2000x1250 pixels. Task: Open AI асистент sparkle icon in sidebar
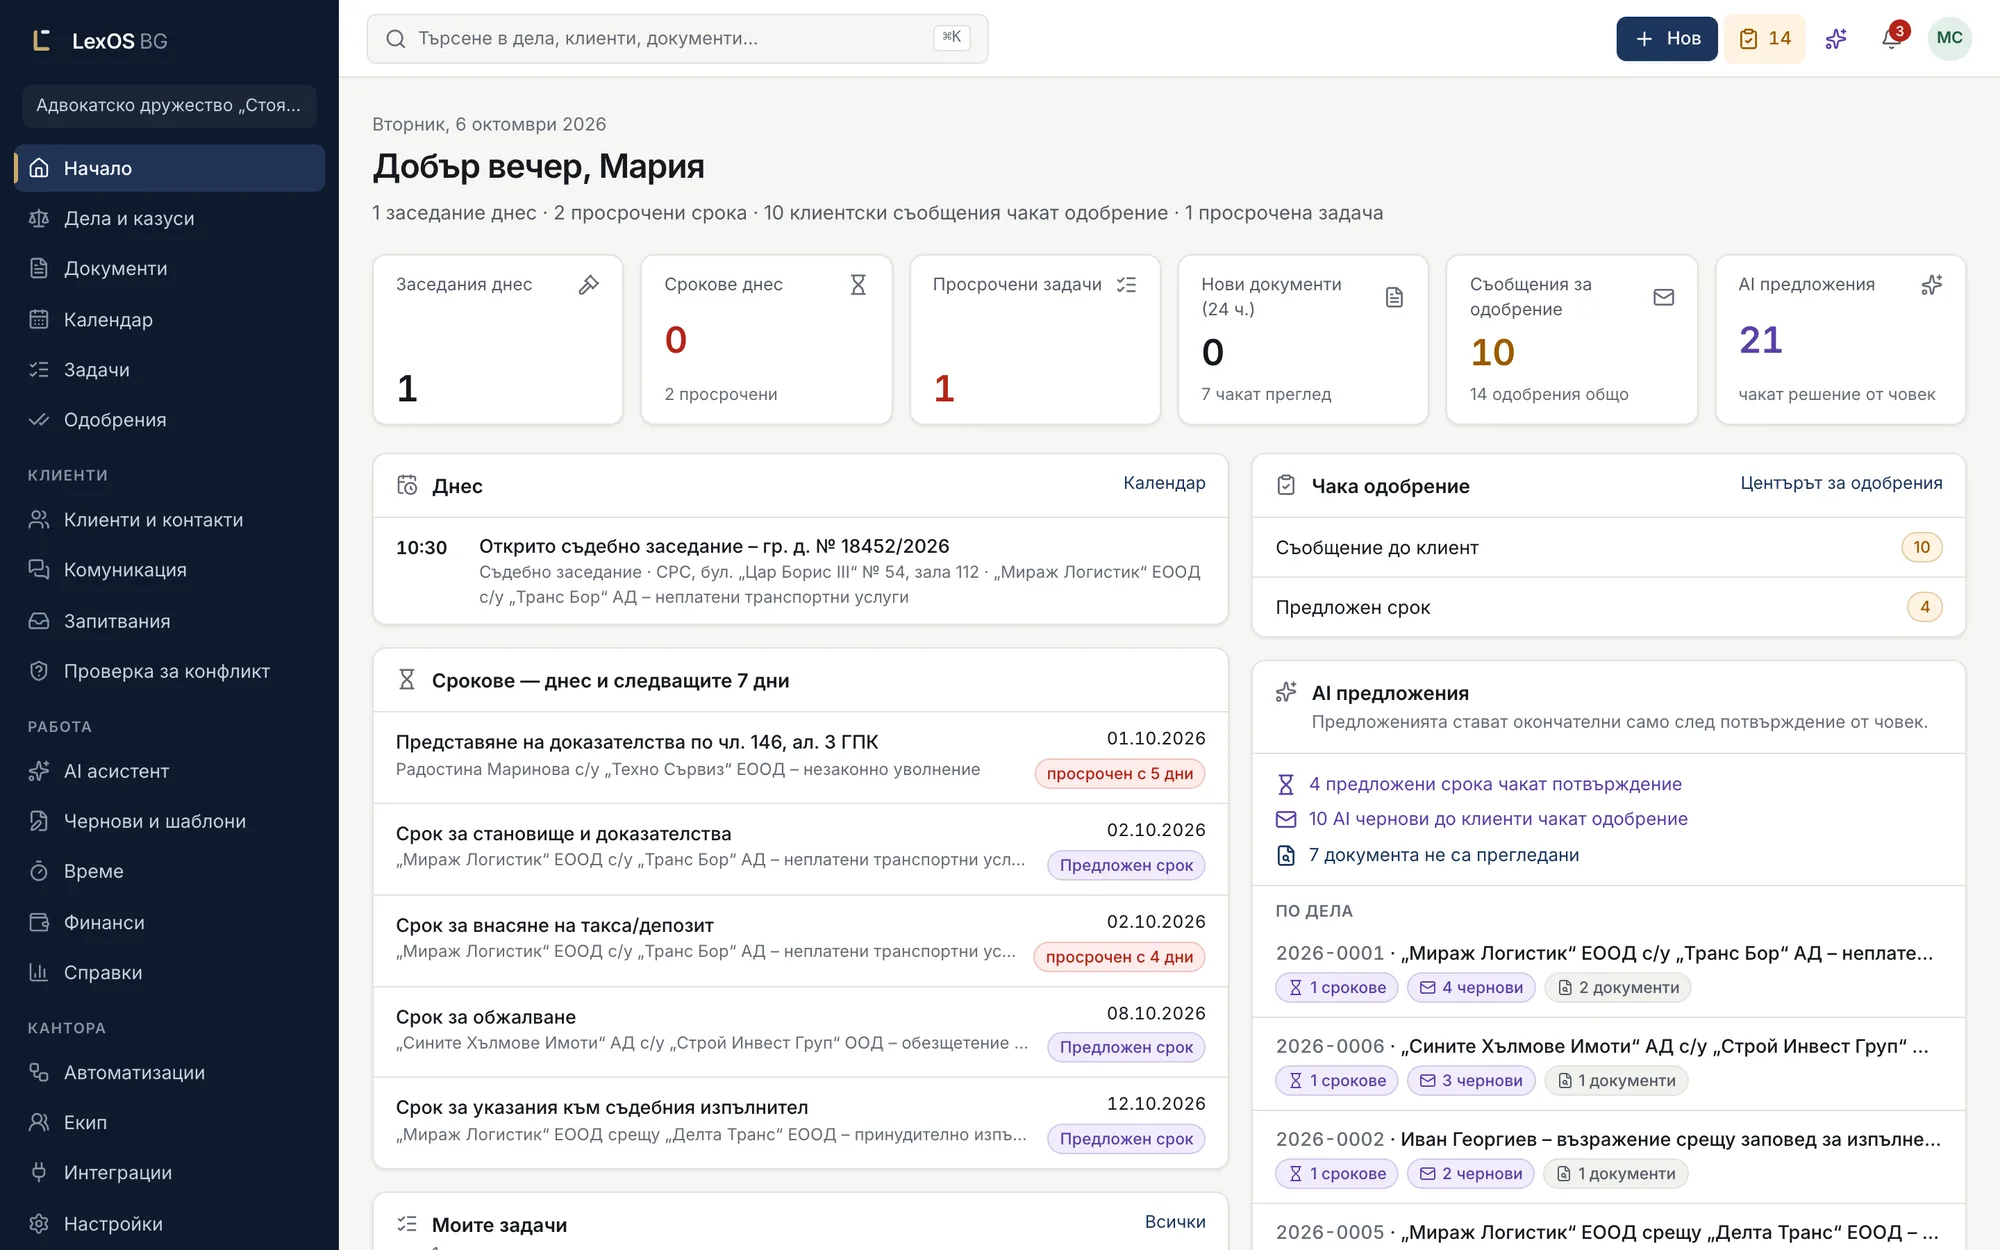click(39, 771)
